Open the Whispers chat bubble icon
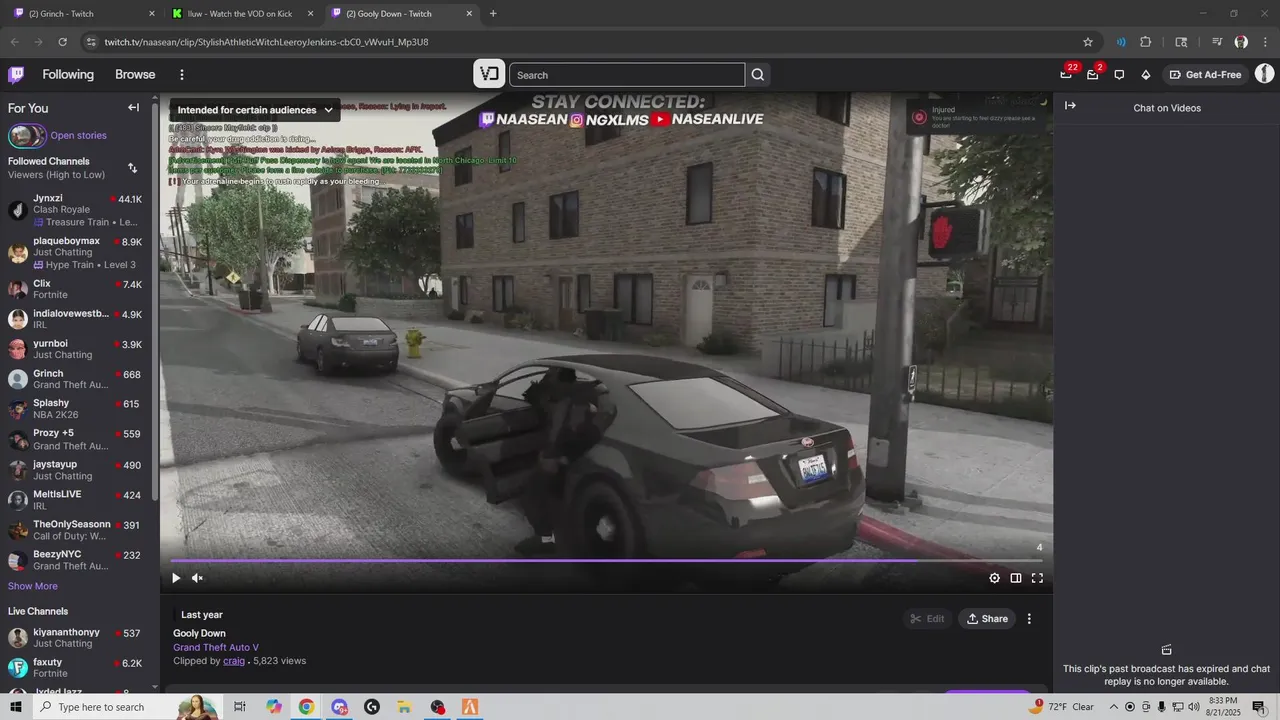Image resolution: width=1280 pixels, height=720 pixels. click(1119, 75)
